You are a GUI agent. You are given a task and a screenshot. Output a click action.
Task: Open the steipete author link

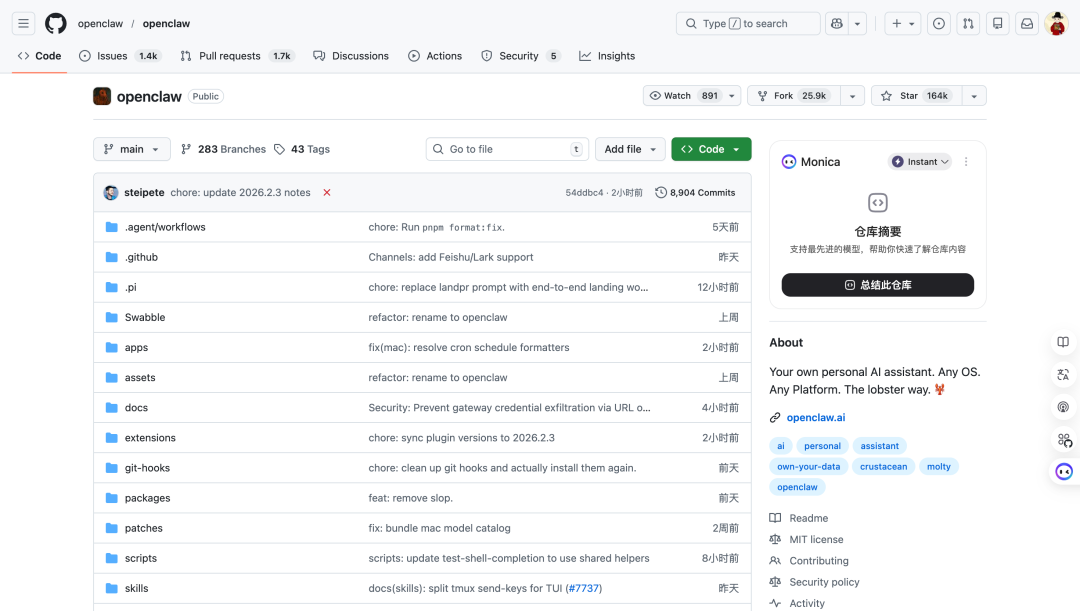coord(144,193)
